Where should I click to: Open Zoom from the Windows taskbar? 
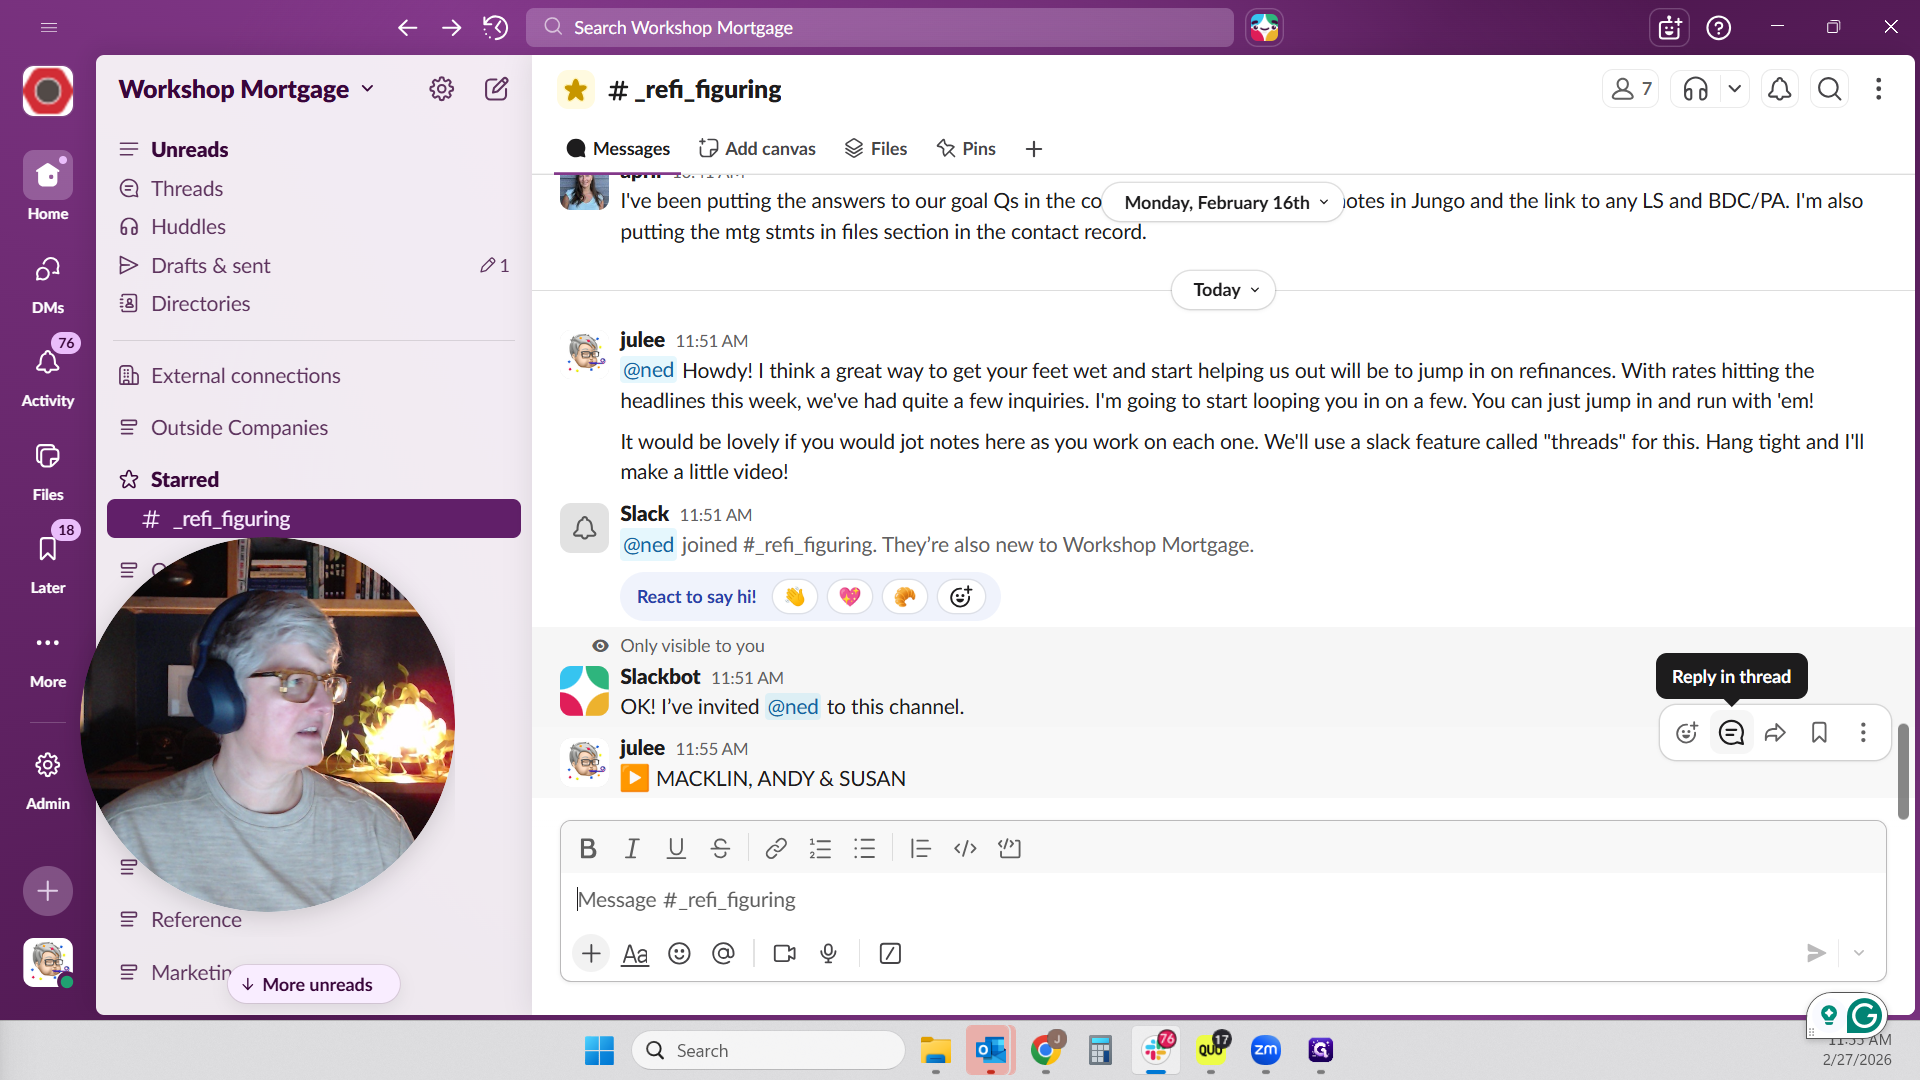pyautogui.click(x=1265, y=1050)
